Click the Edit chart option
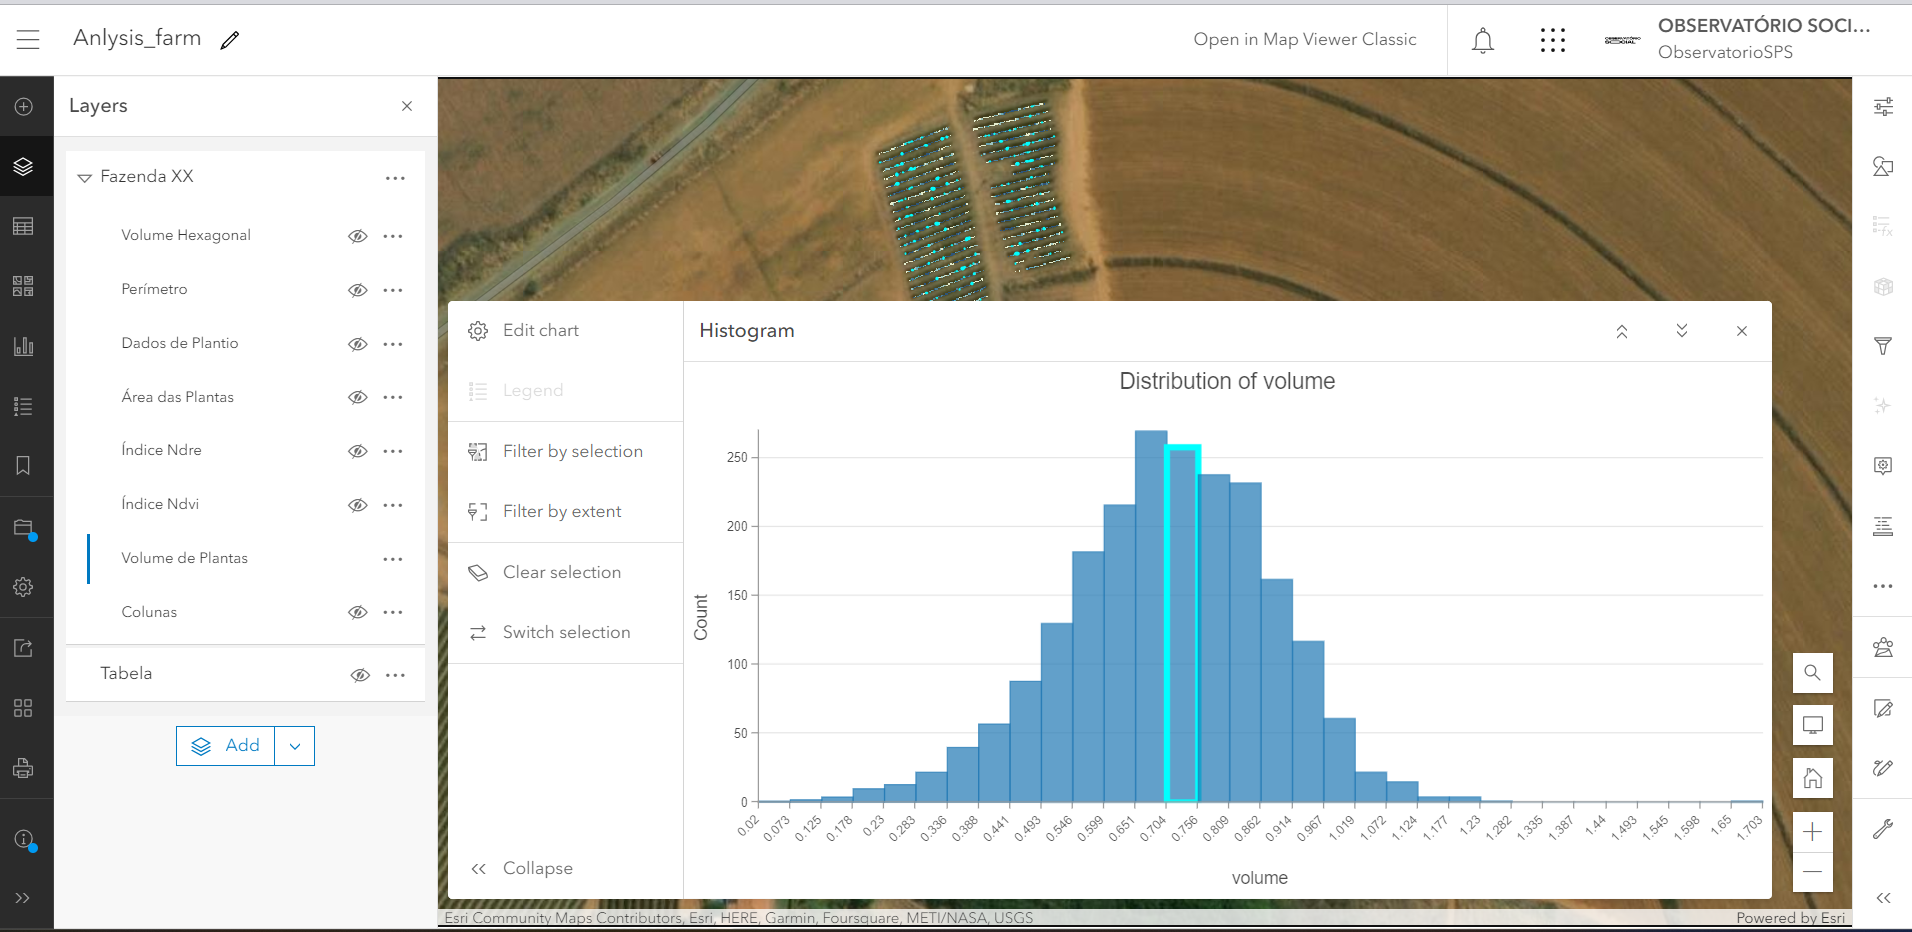This screenshot has height=932, width=1912. (540, 330)
